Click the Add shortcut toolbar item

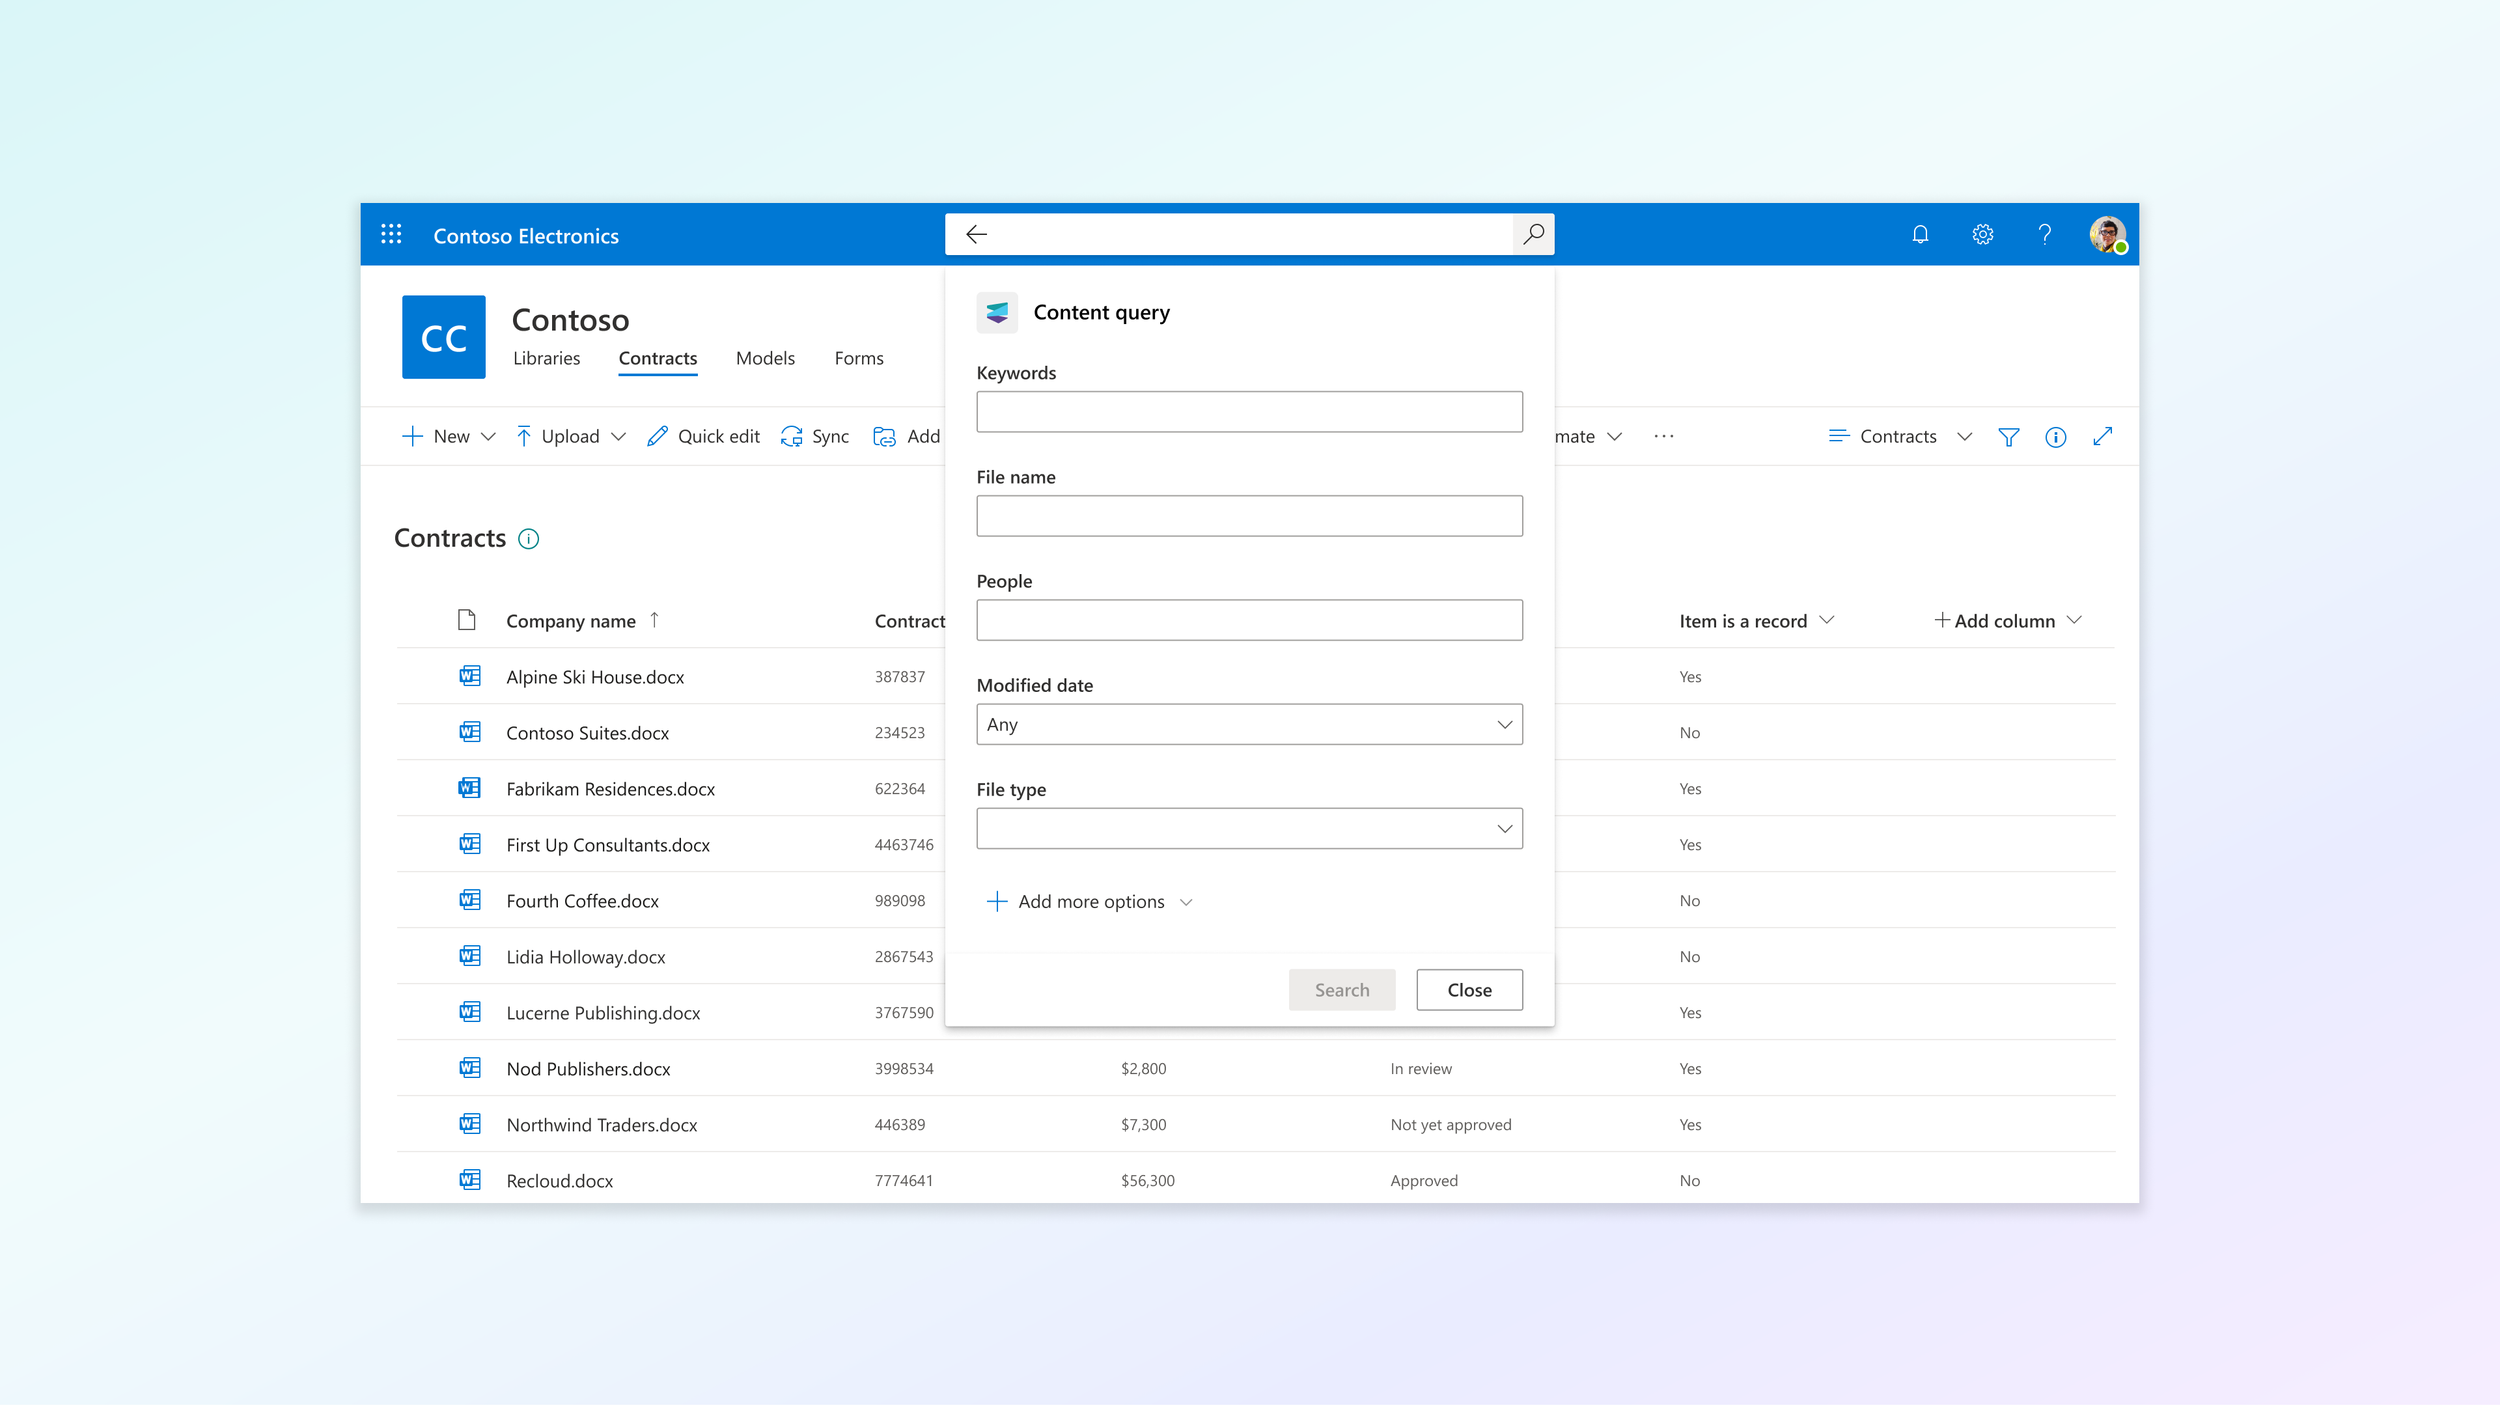click(x=907, y=437)
